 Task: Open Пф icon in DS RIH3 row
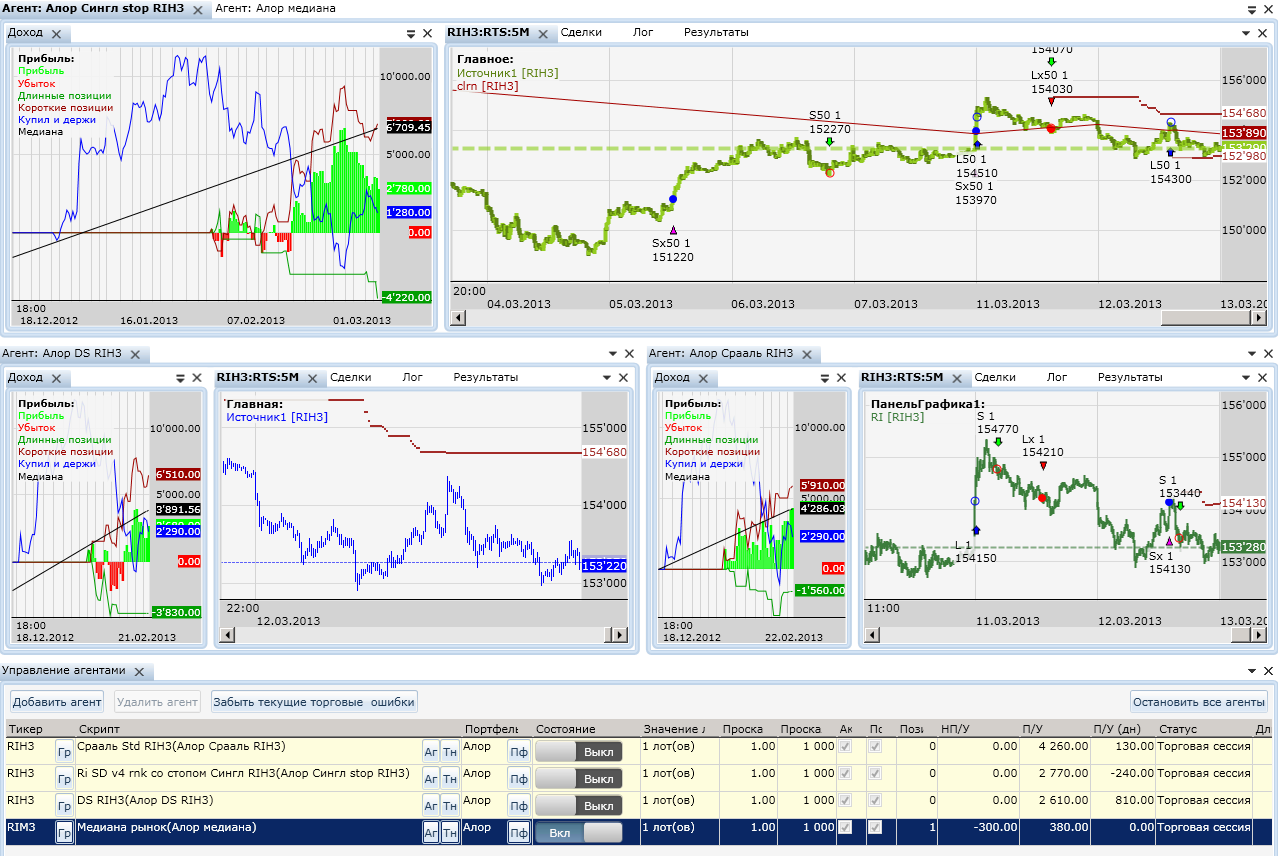pyautogui.click(x=519, y=805)
